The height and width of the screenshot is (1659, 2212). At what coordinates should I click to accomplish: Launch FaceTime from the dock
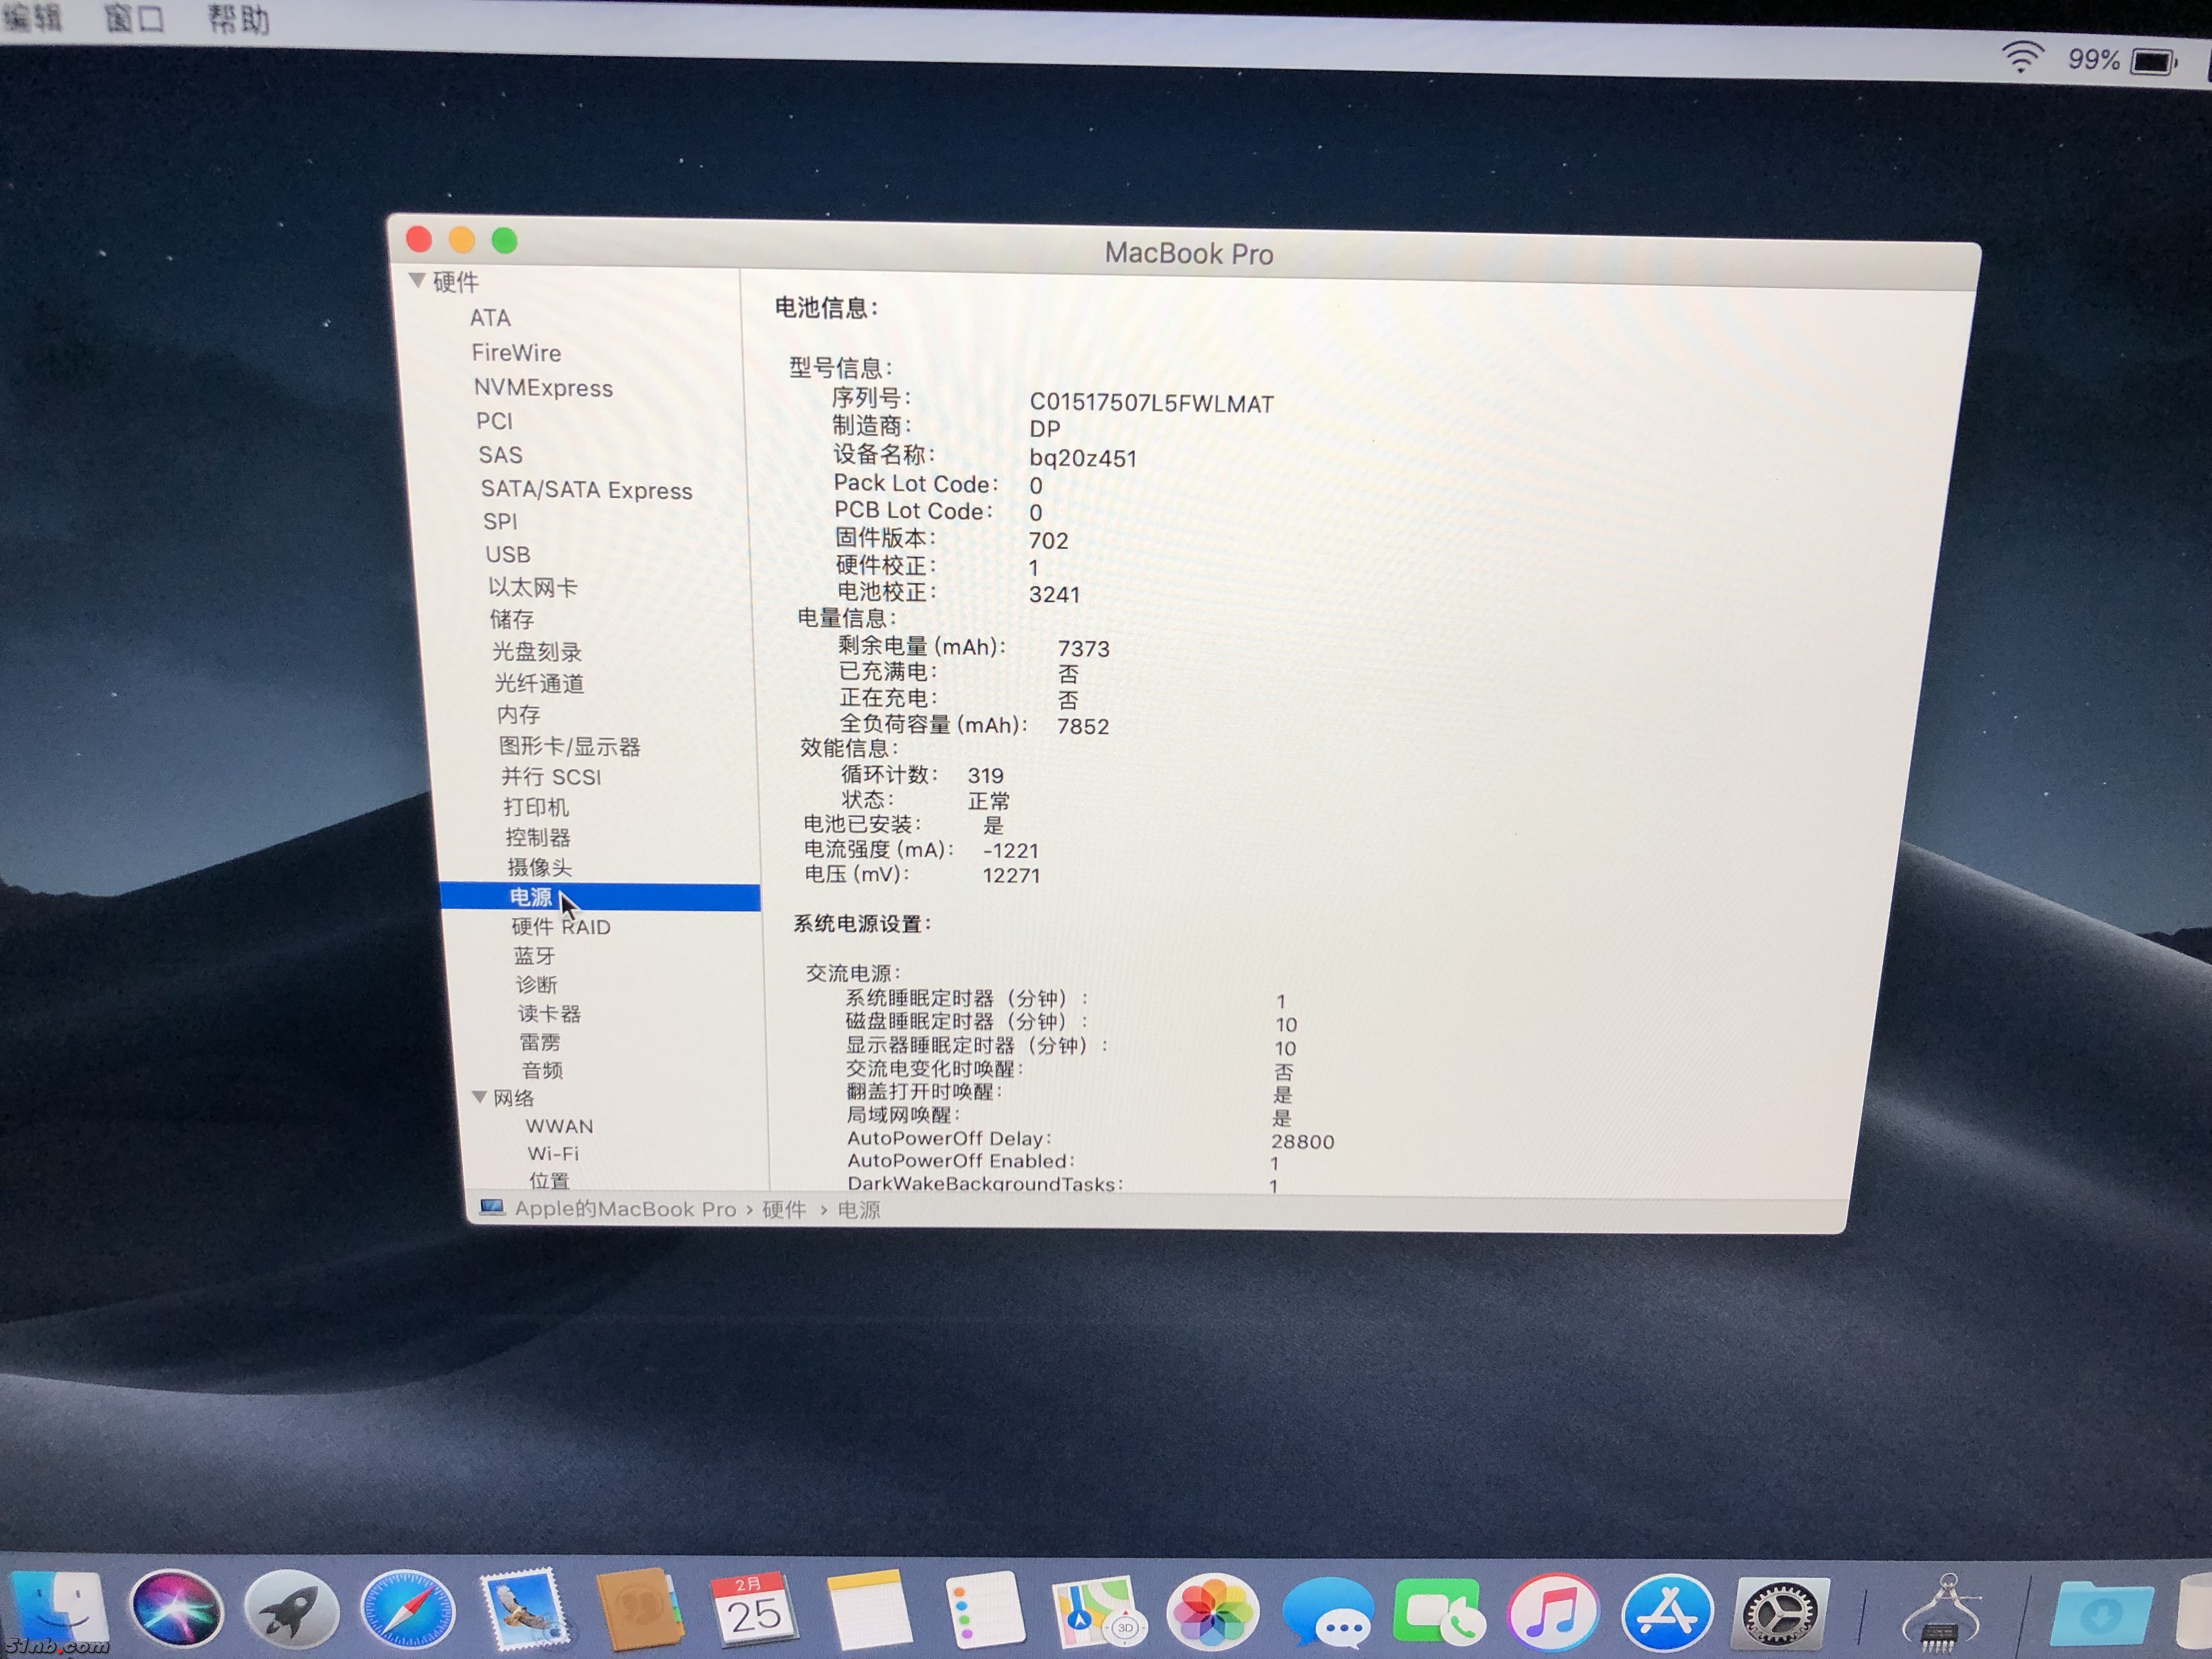point(1437,1612)
